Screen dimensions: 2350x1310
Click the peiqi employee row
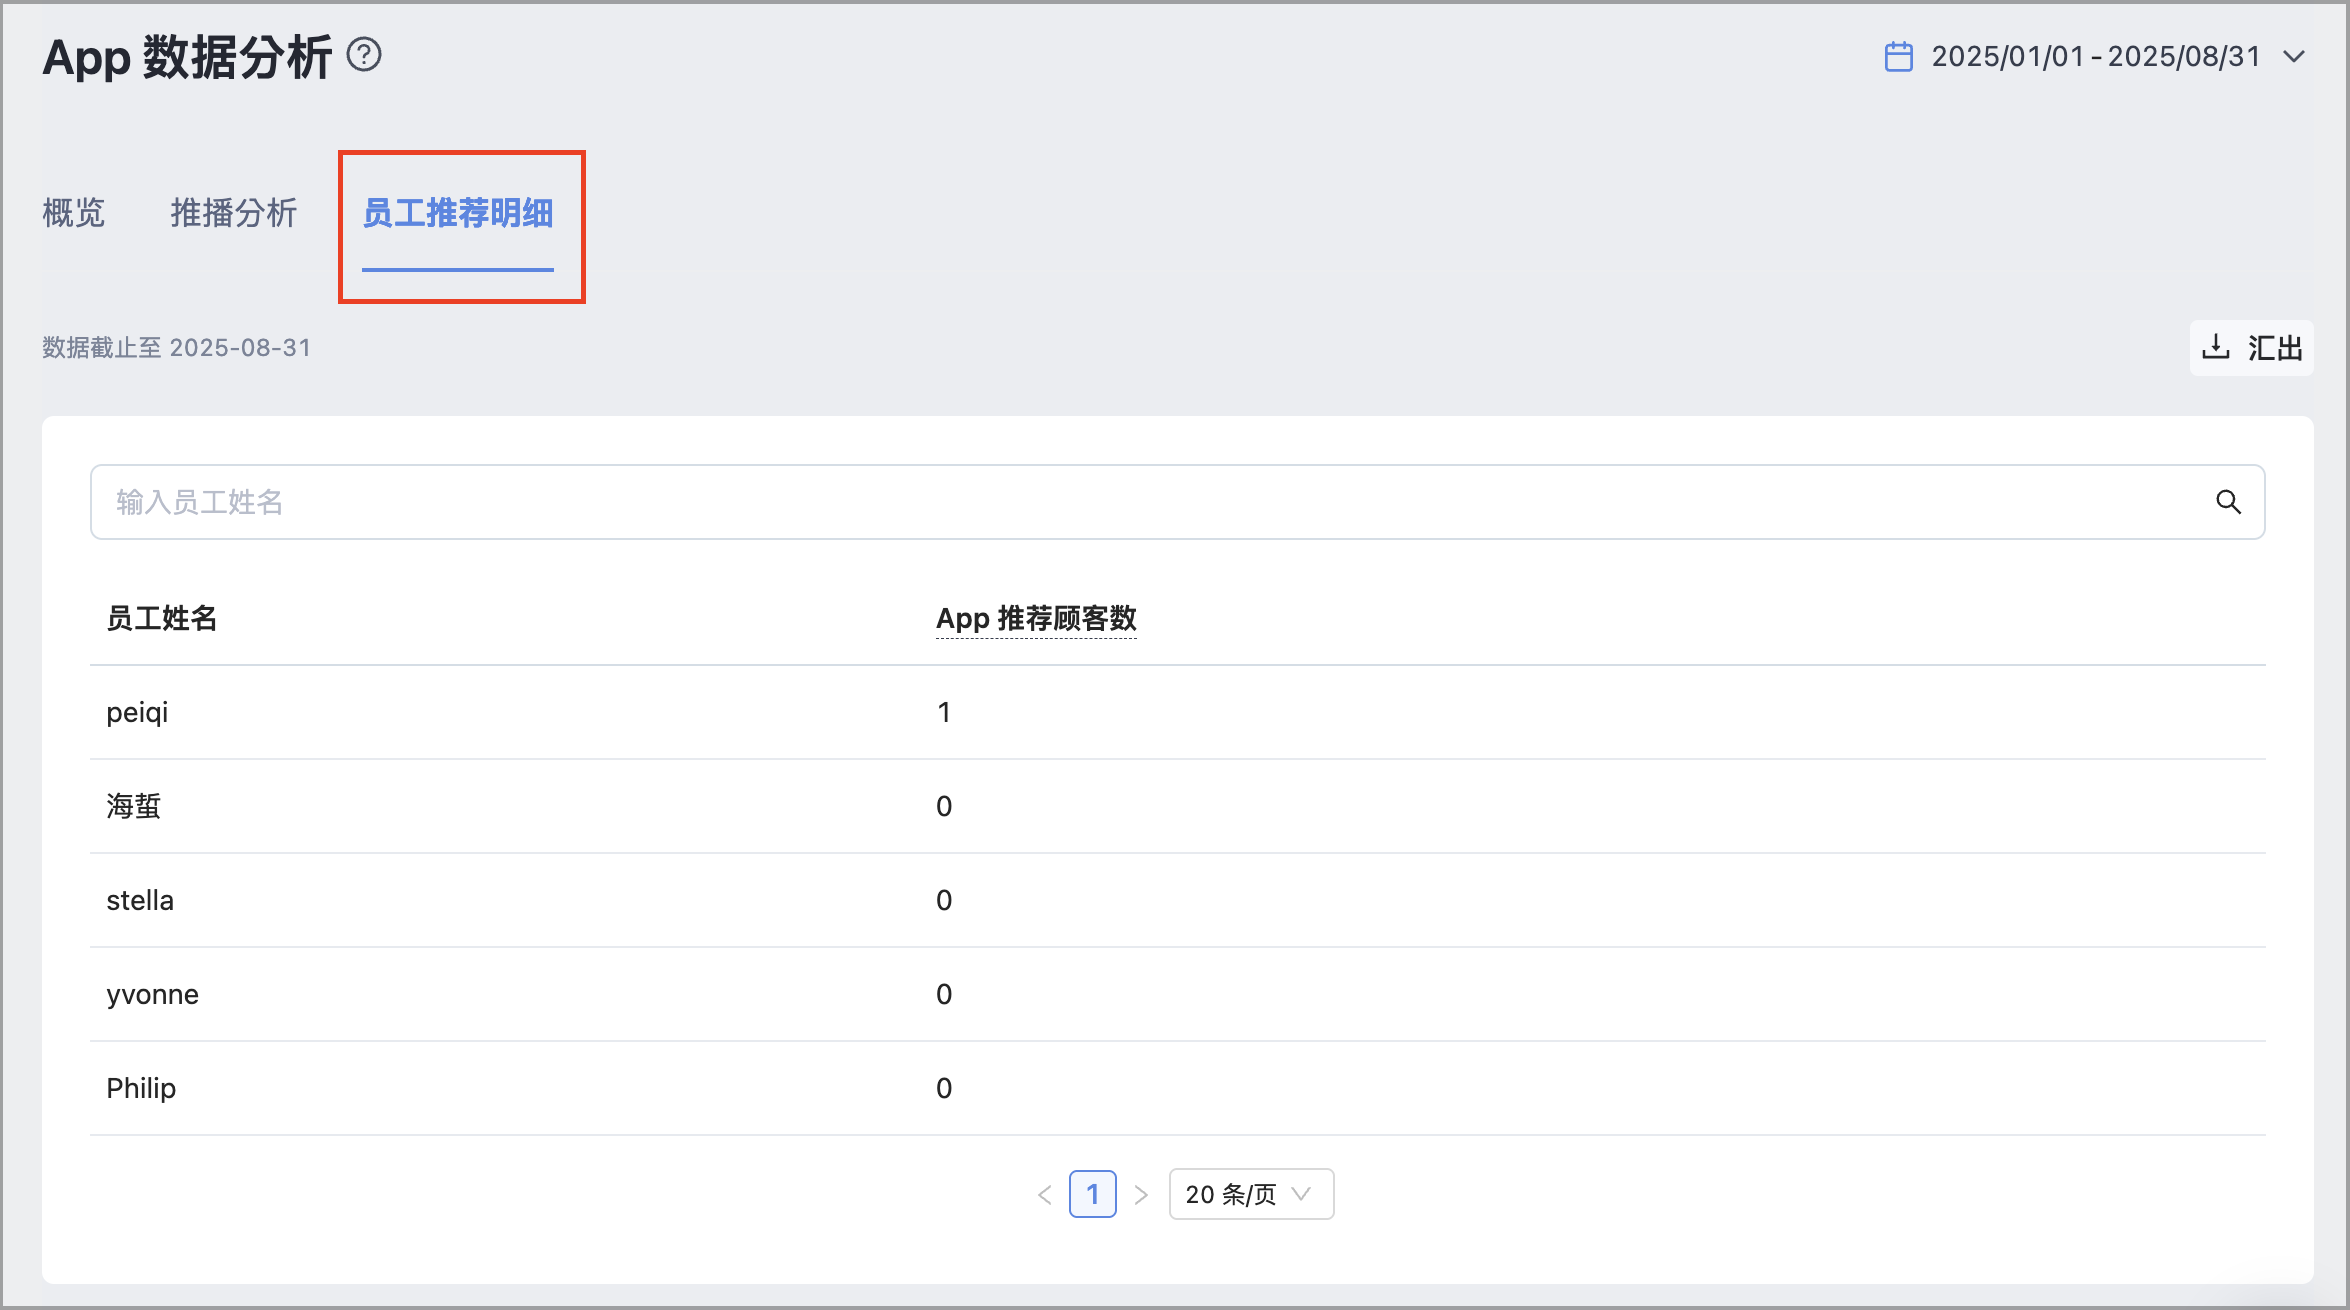tap(1178, 712)
